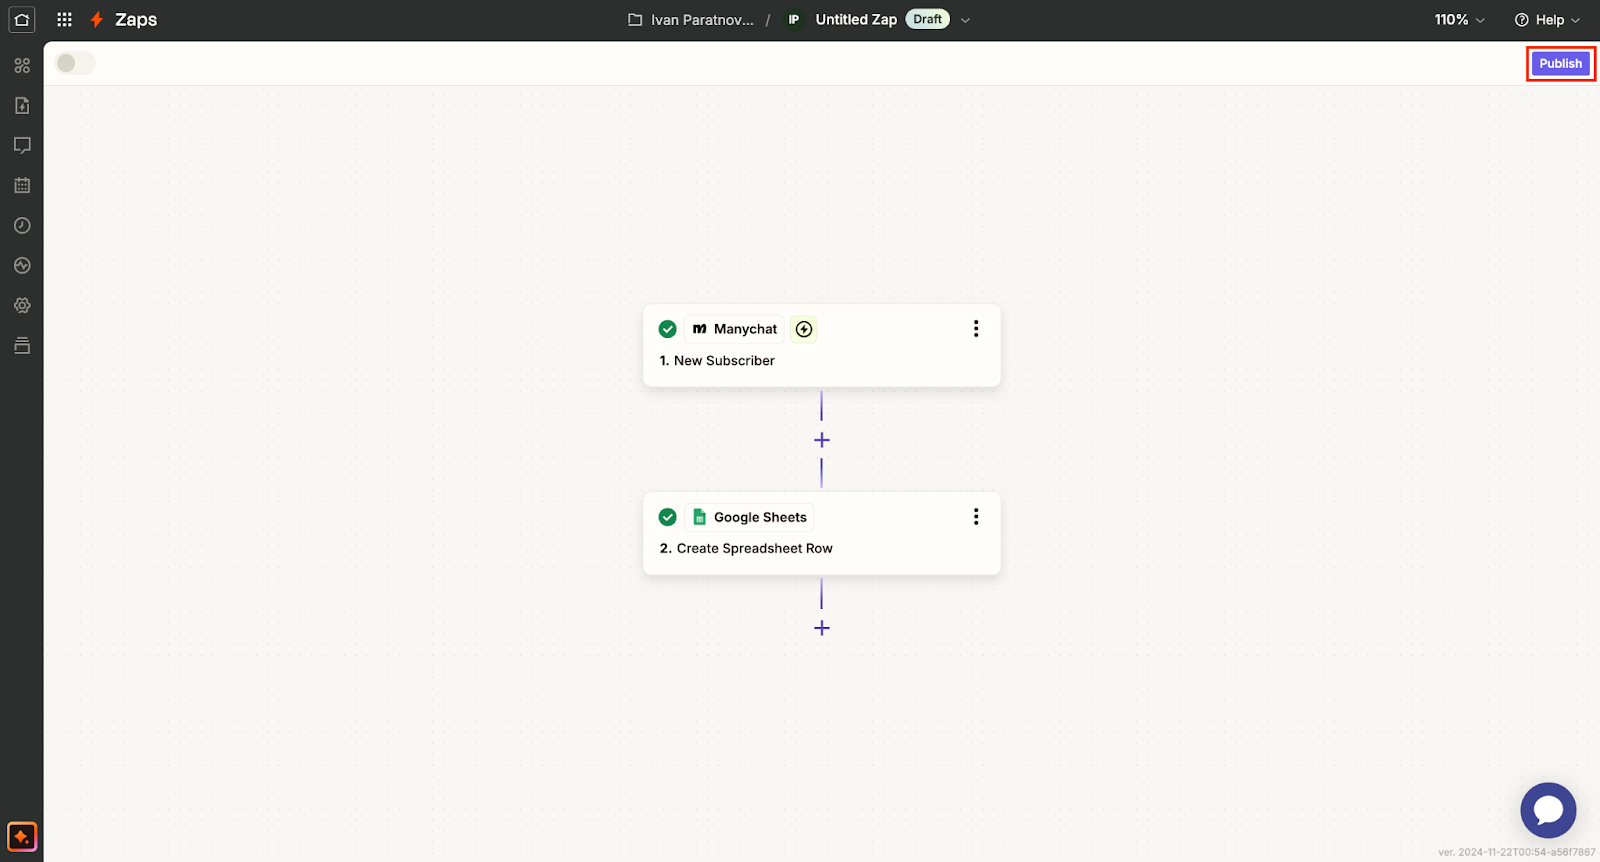Open the AI copilot sparkle icon
Screen dimensions: 1600x862
22,836
